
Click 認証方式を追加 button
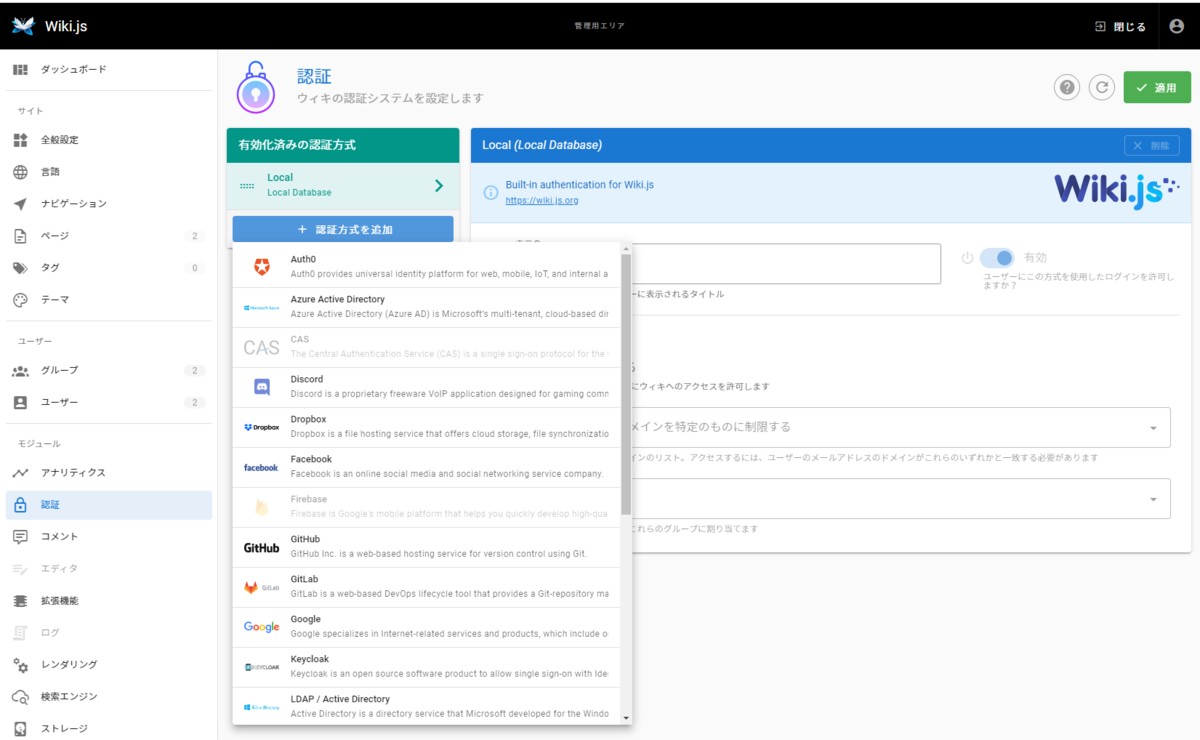(x=343, y=230)
